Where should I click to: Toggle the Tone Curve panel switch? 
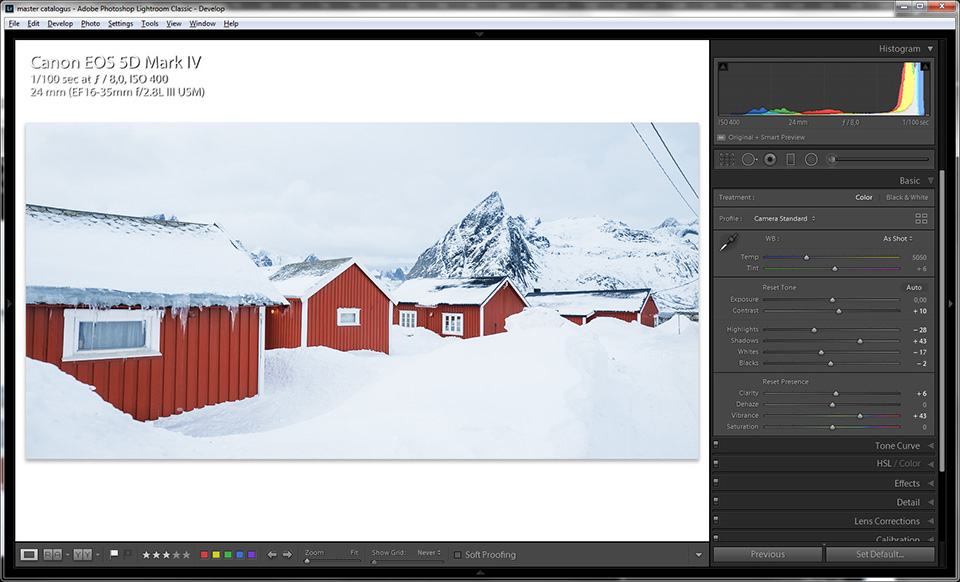pos(716,445)
